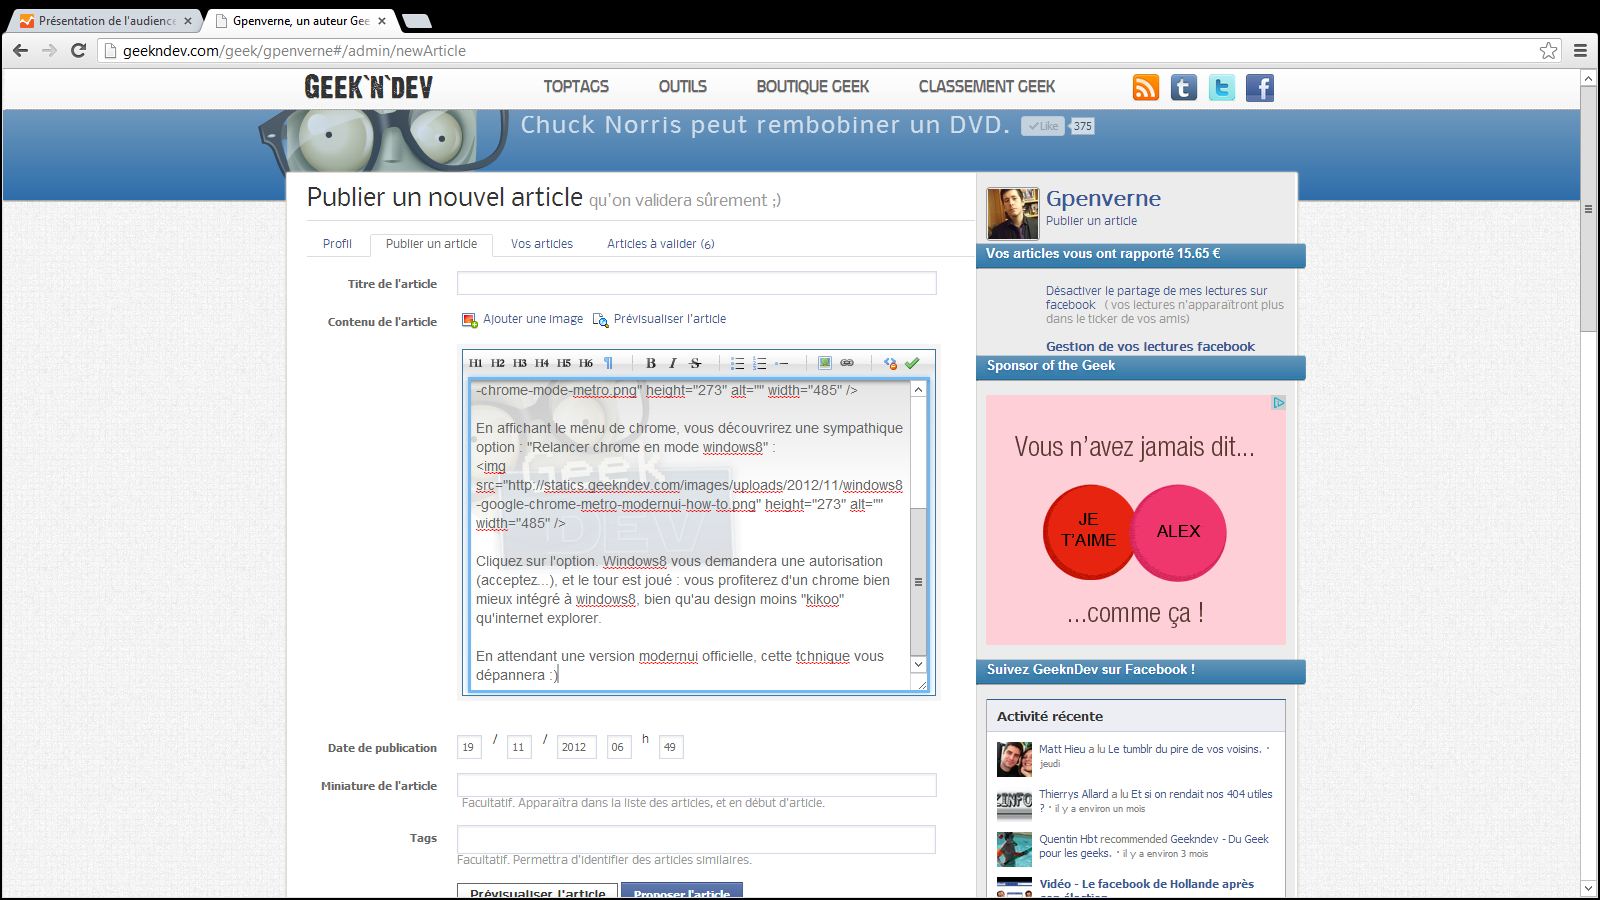The image size is (1600, 900).
Task: Toggle strikethrough formatting in editor
Action: click(695, 363)
